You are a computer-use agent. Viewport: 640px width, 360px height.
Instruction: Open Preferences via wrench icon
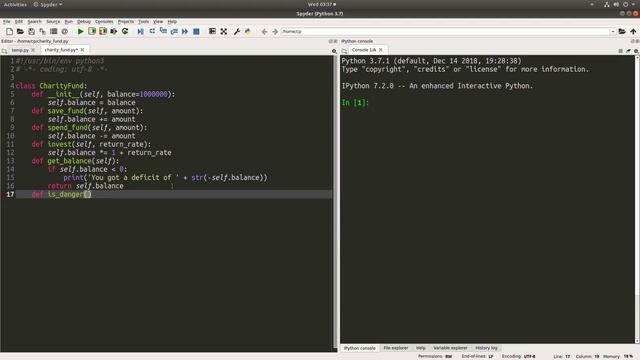coord(236,31)
